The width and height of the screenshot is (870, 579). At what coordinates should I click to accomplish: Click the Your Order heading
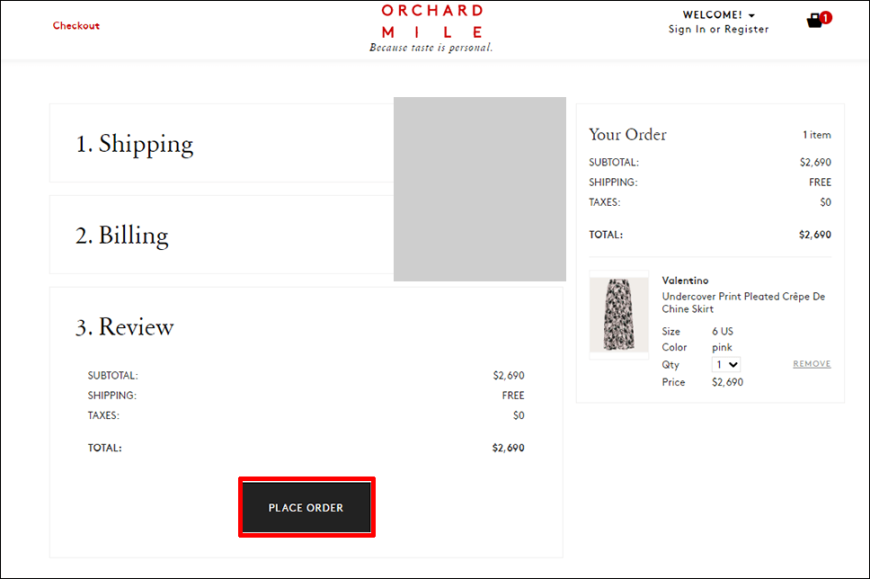pyautogui.click(x=628, y=134)
